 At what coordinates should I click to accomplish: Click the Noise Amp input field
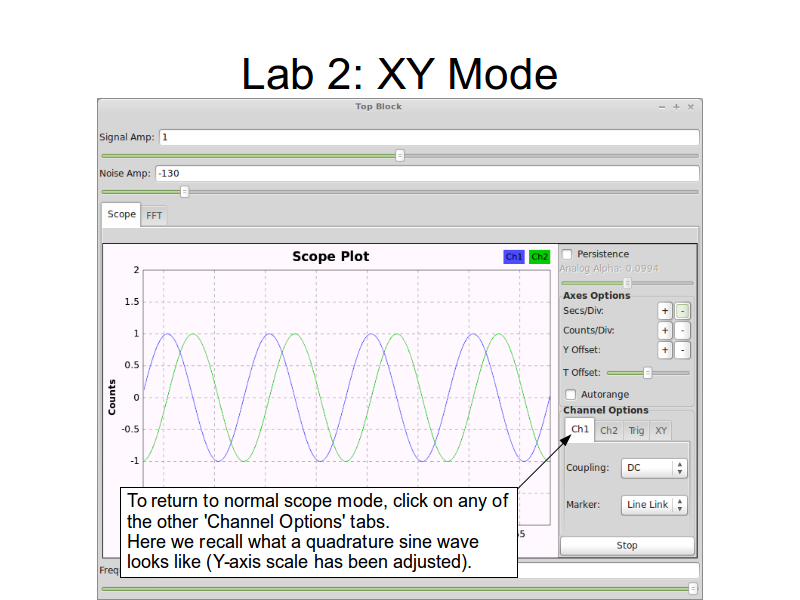click(426, 173)
